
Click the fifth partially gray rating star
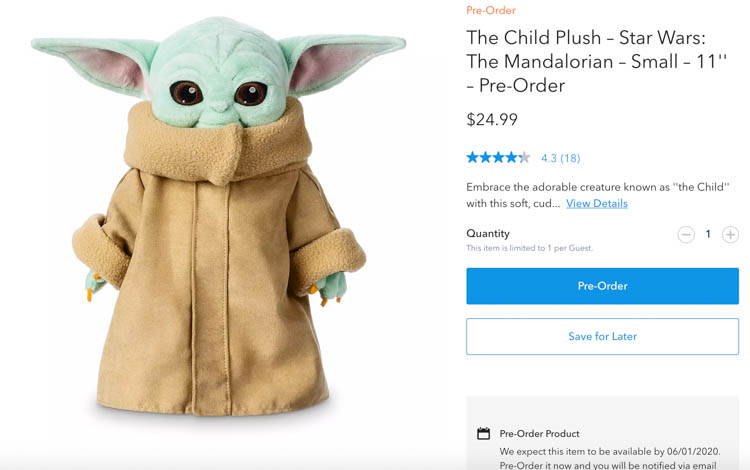point(524,157)
